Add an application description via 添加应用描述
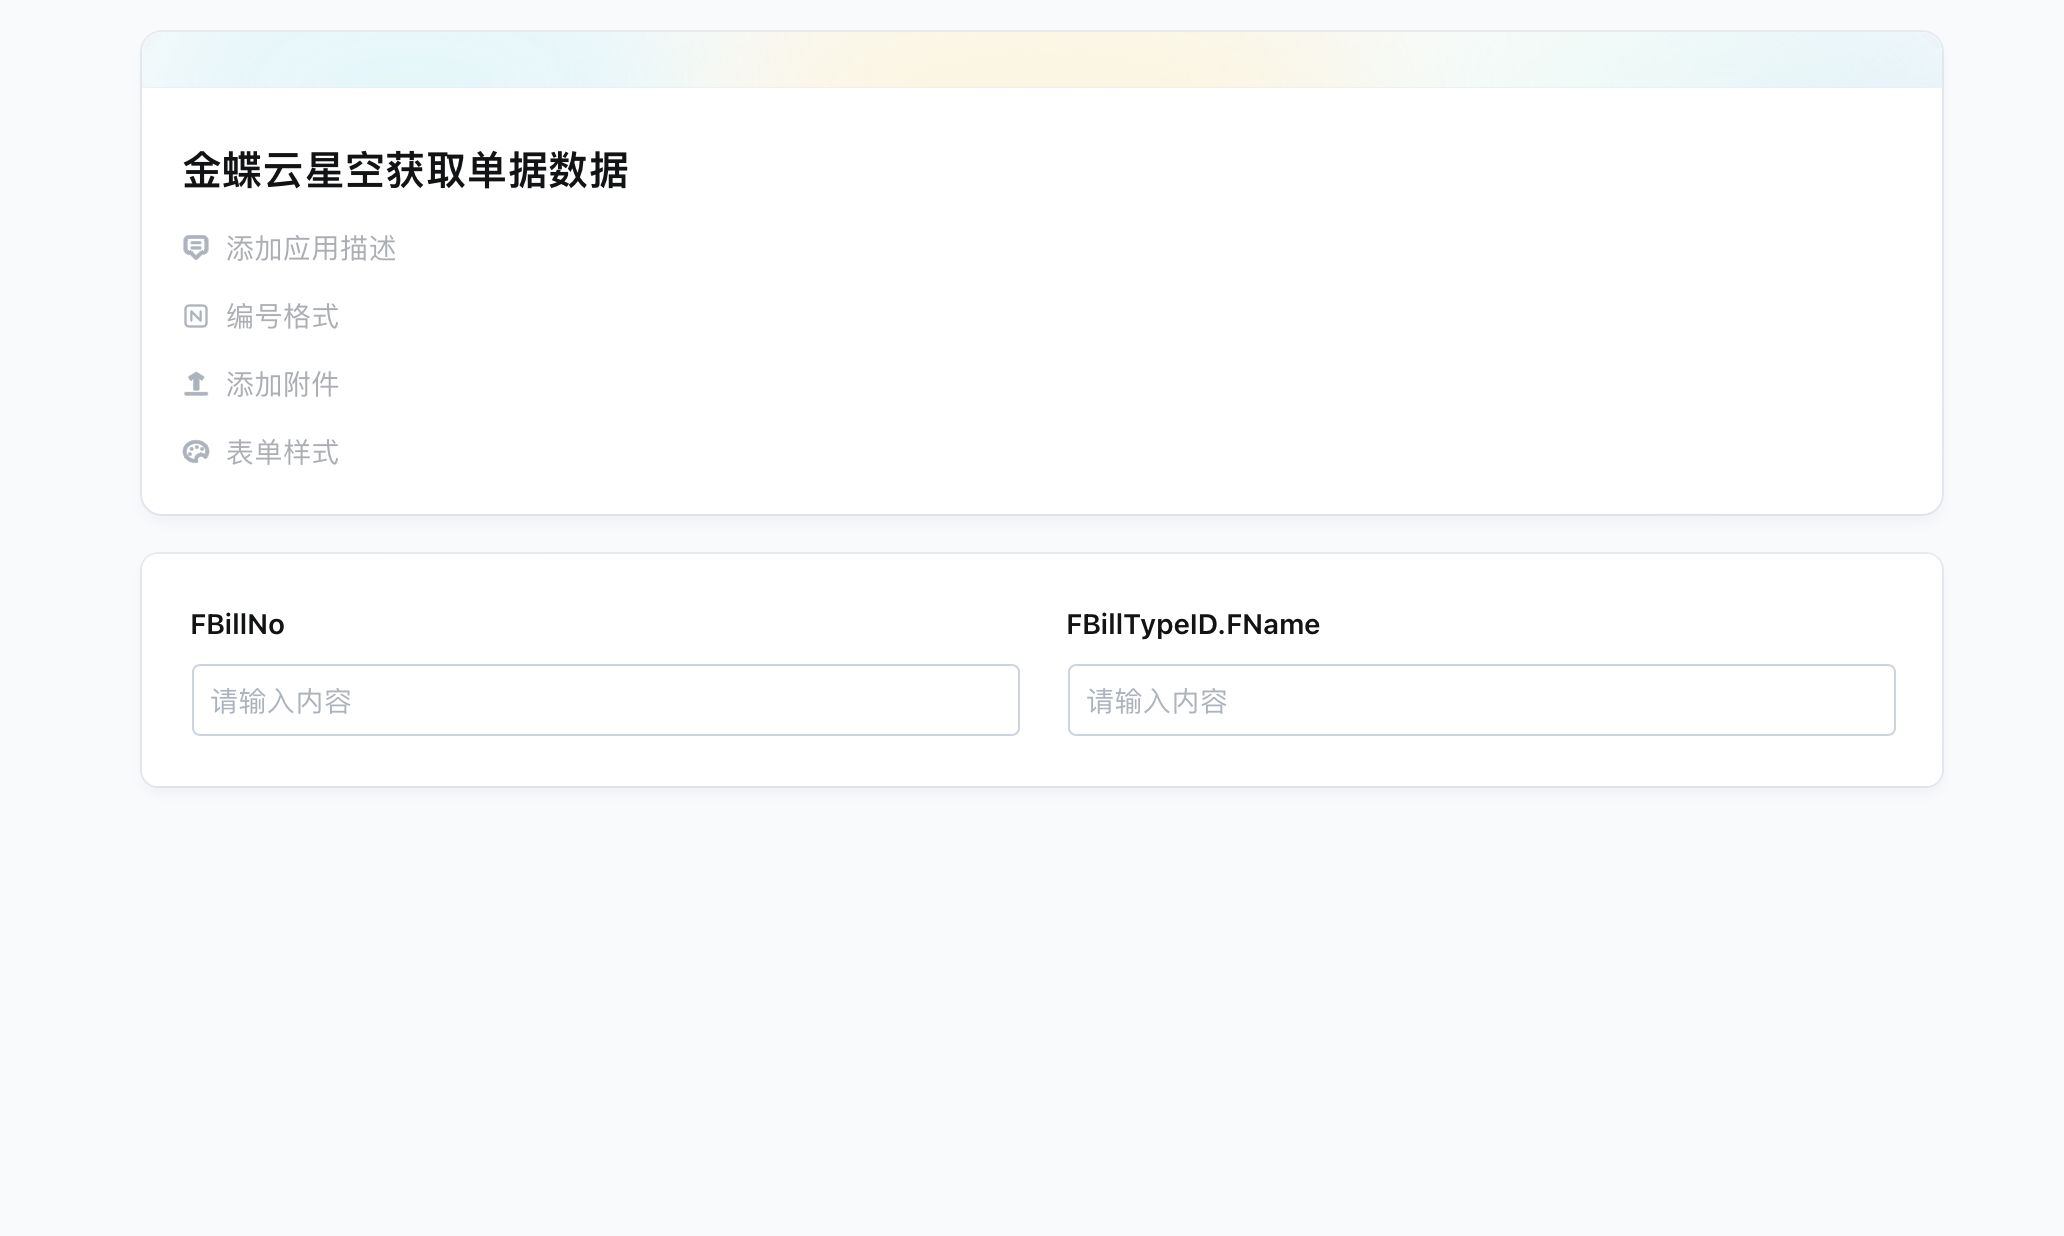 point(311,248)
